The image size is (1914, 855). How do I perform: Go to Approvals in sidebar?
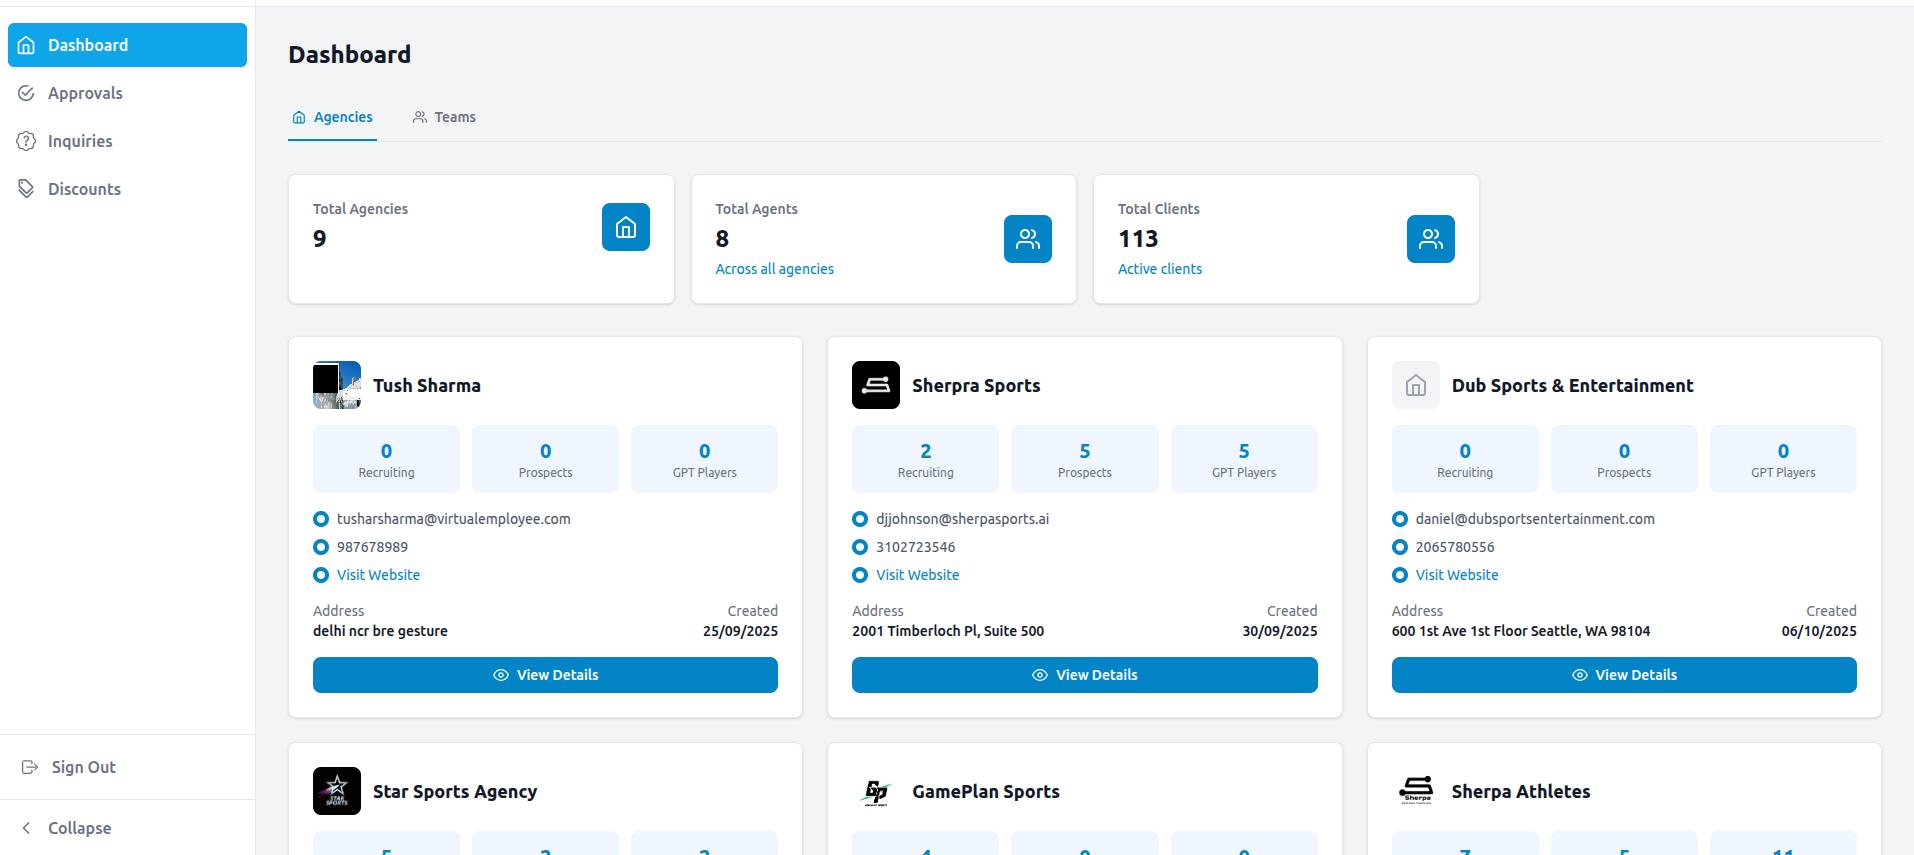[127, 93]
